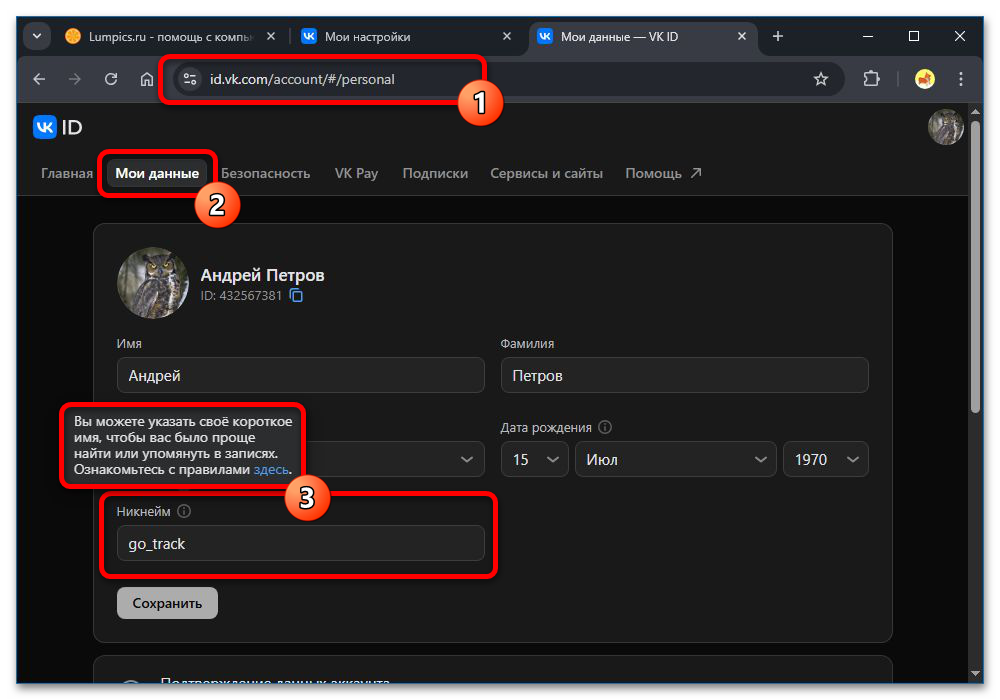Open the birth year dropdown 1970
This screenshot has width=1000, height=700.
(x=825, y=459)
